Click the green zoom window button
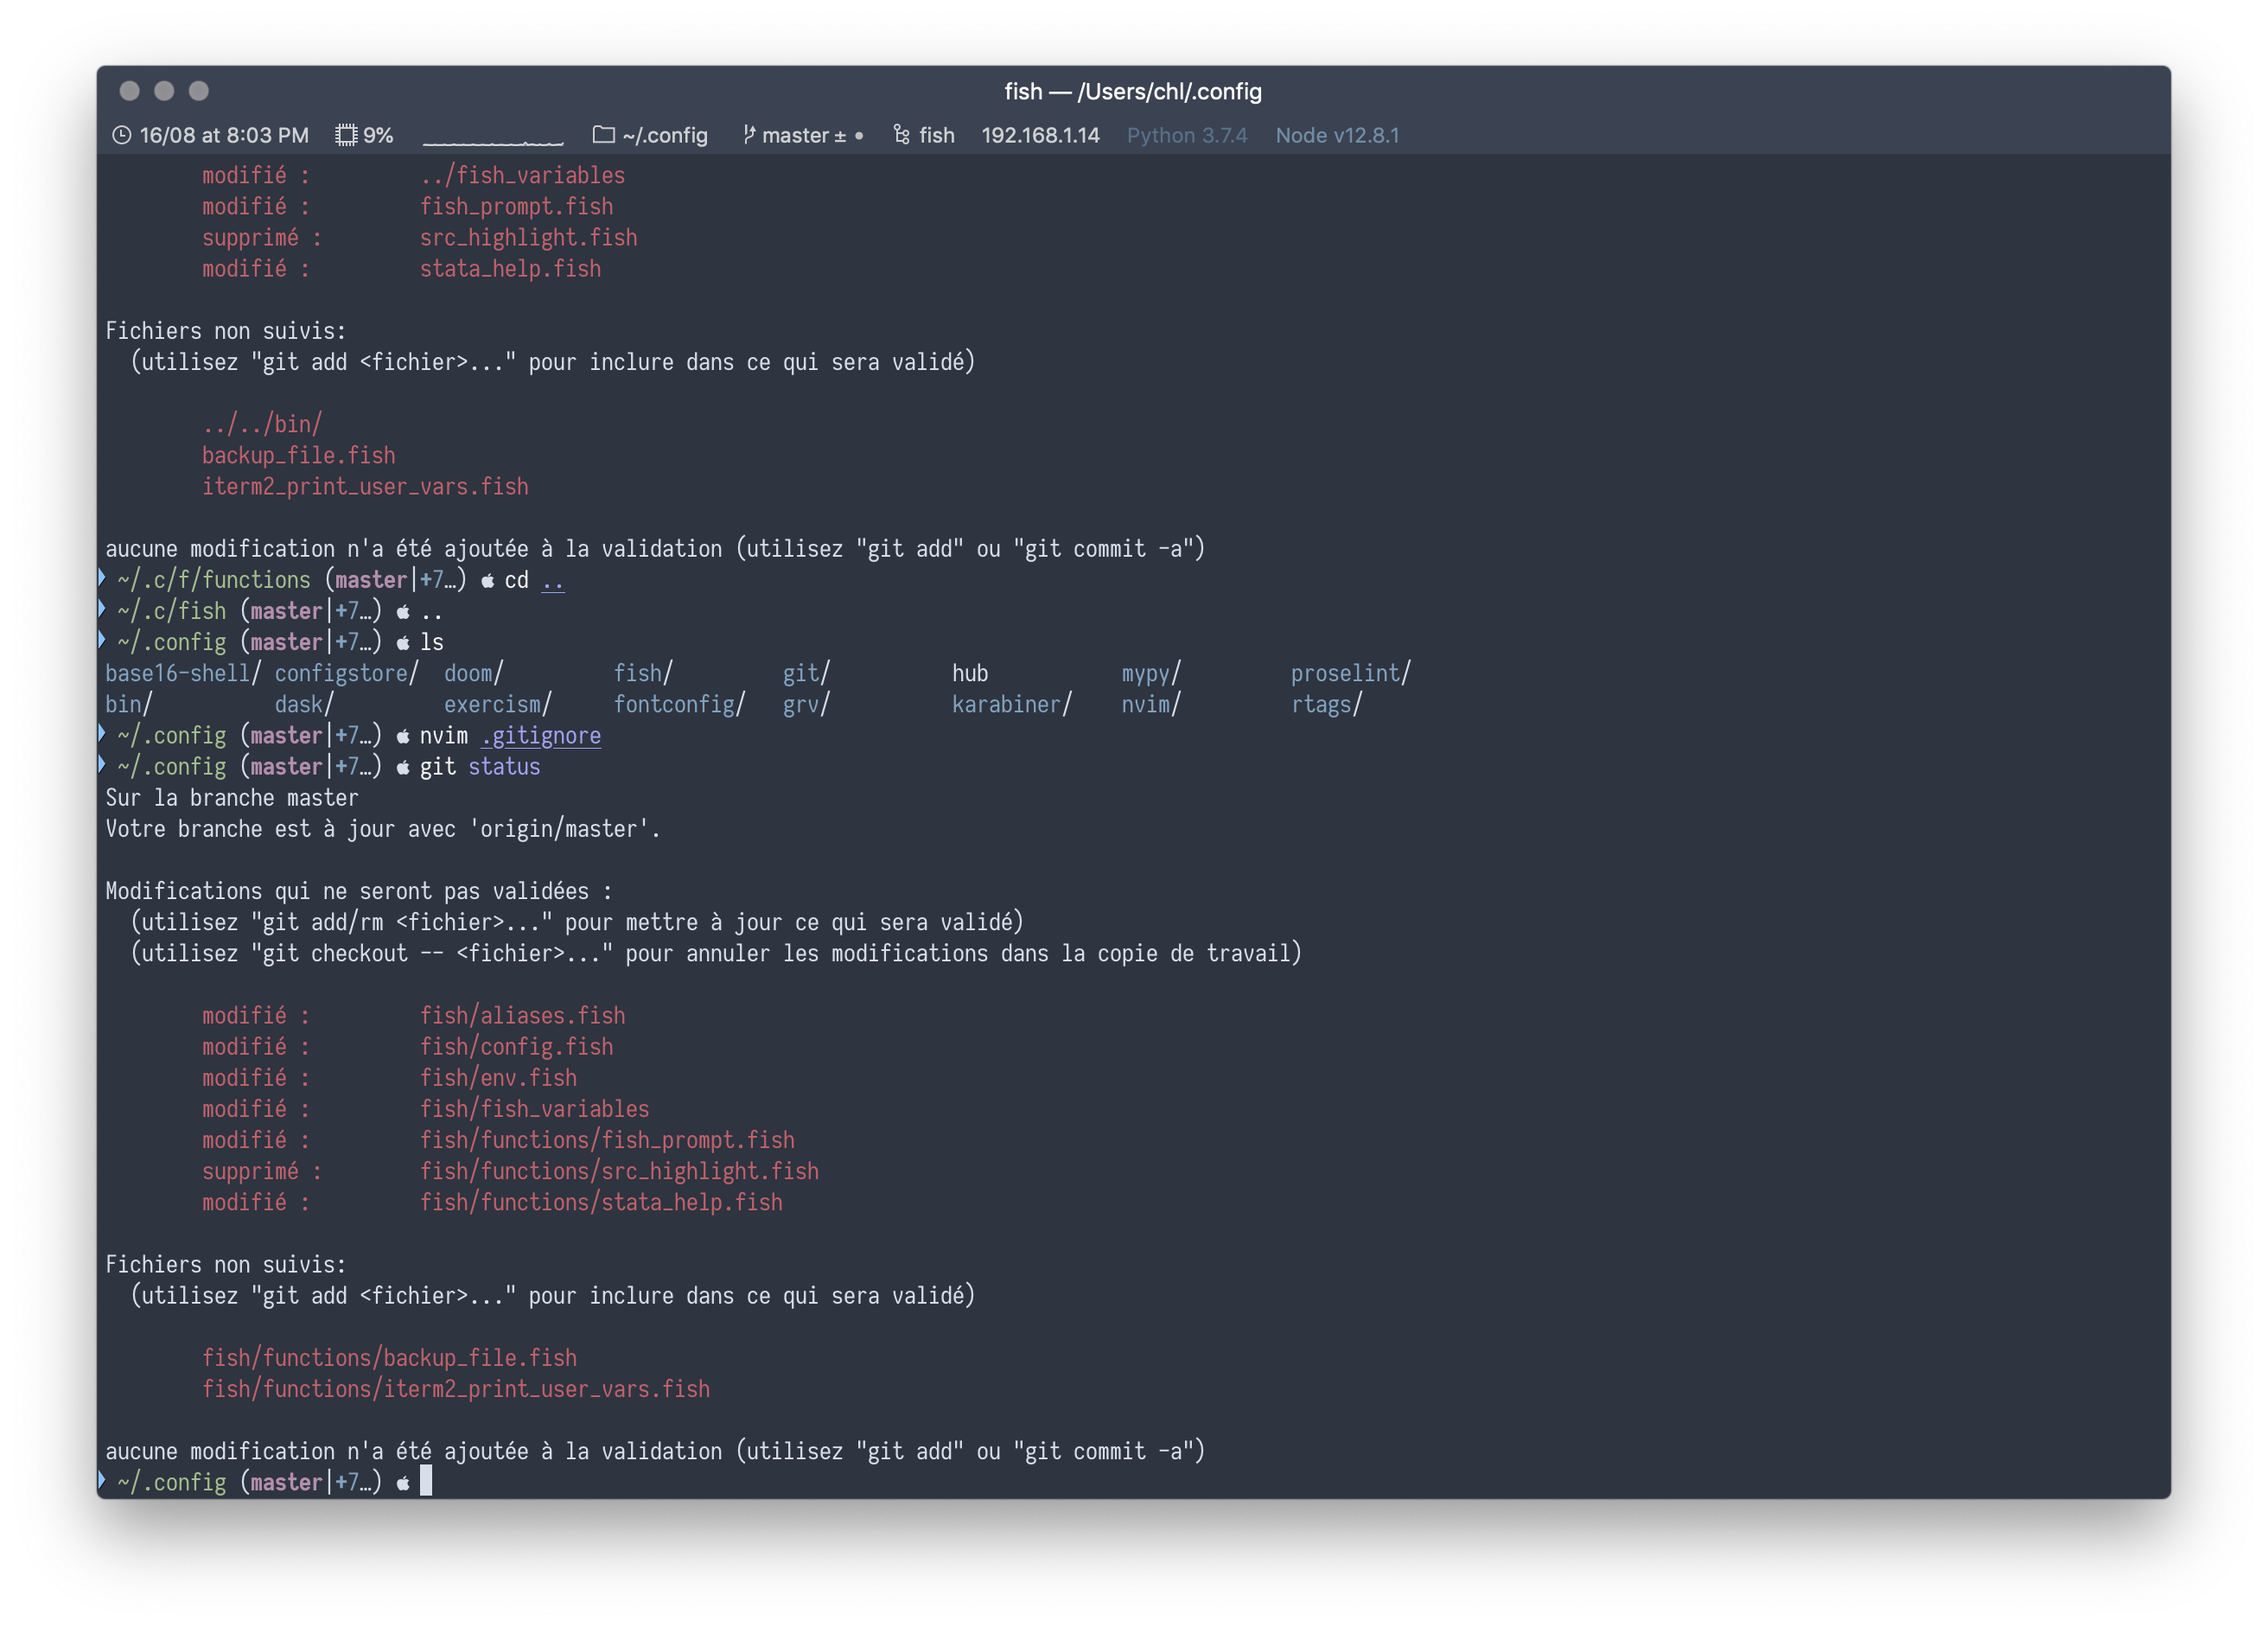The height and width of the screenshot is (1627, 2268). pos(199,91)
